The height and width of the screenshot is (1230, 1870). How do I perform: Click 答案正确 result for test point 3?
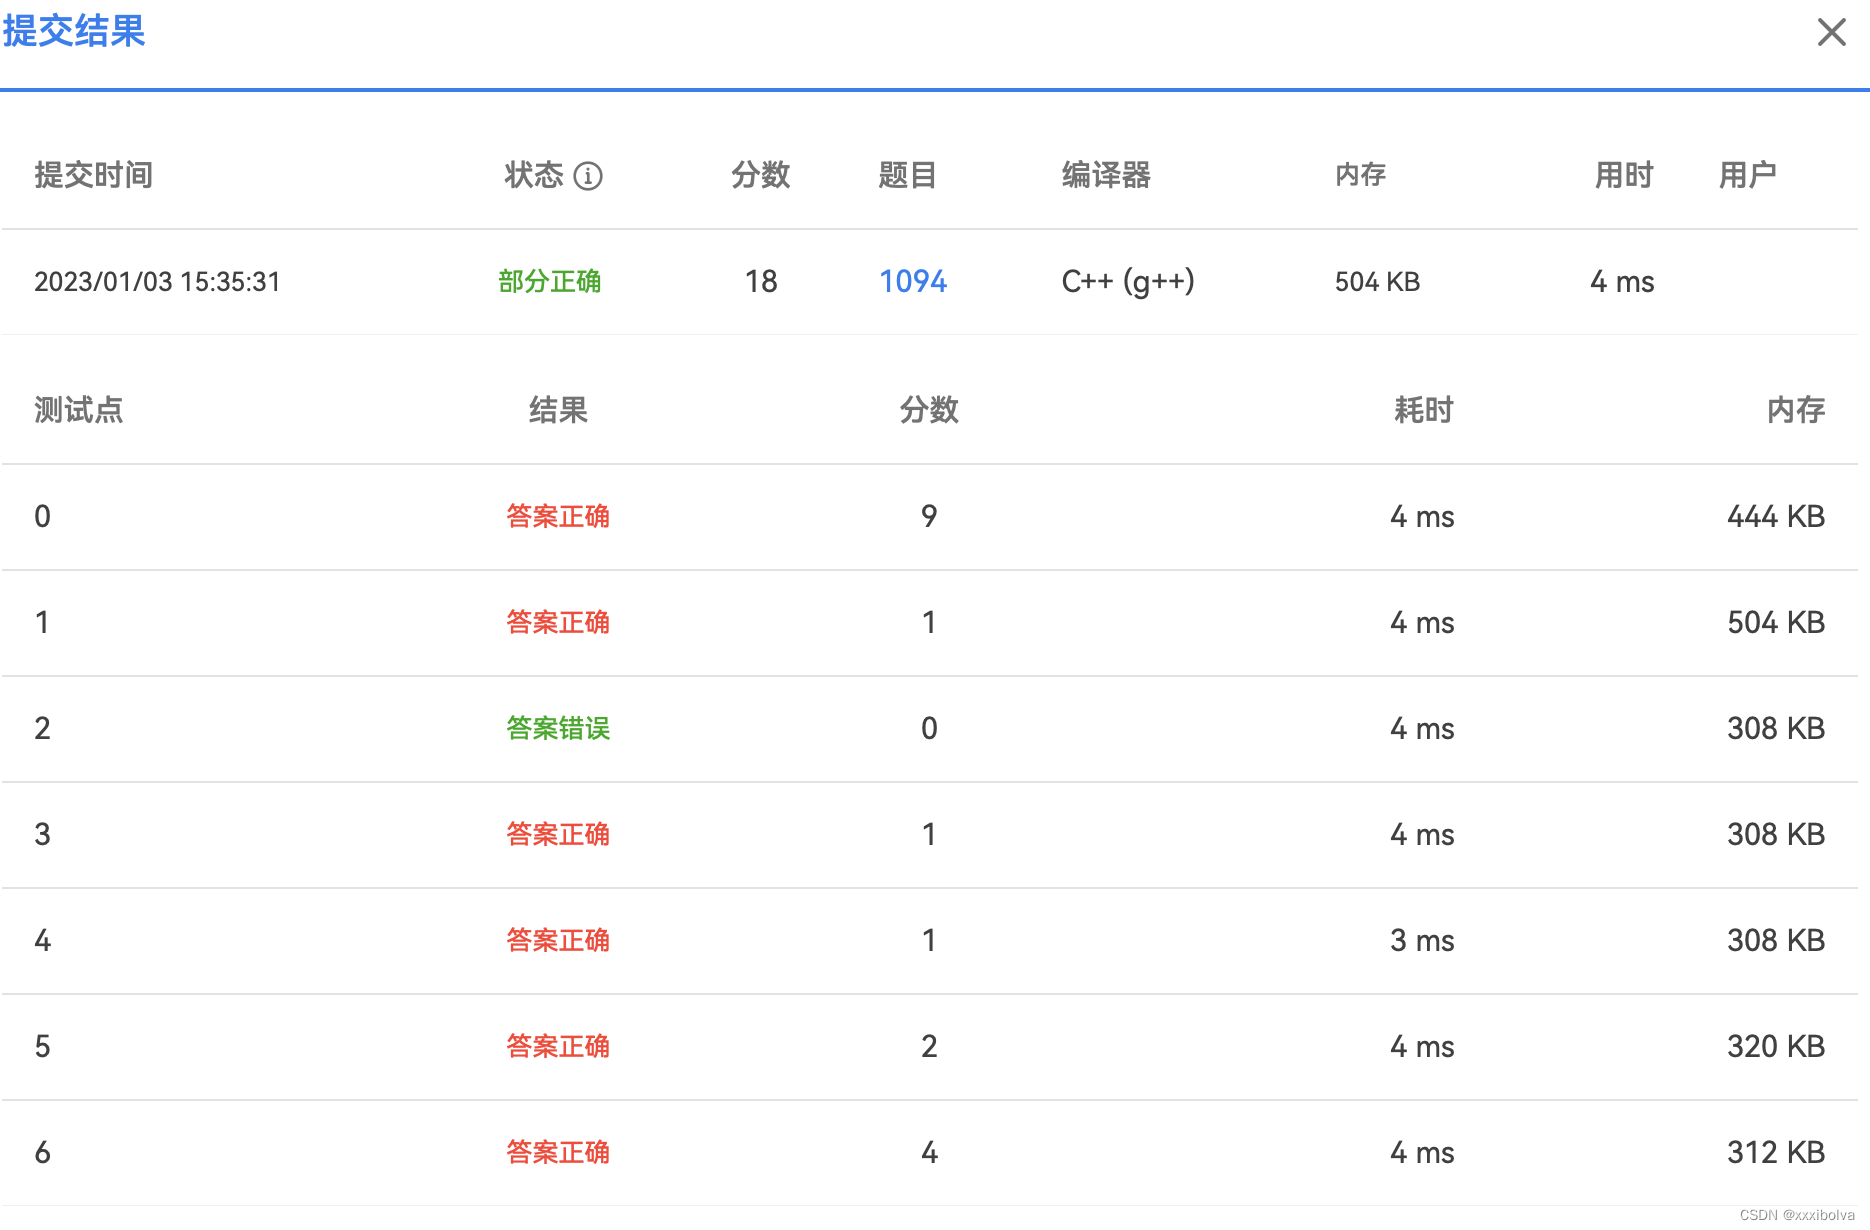[x=557, y=835]
